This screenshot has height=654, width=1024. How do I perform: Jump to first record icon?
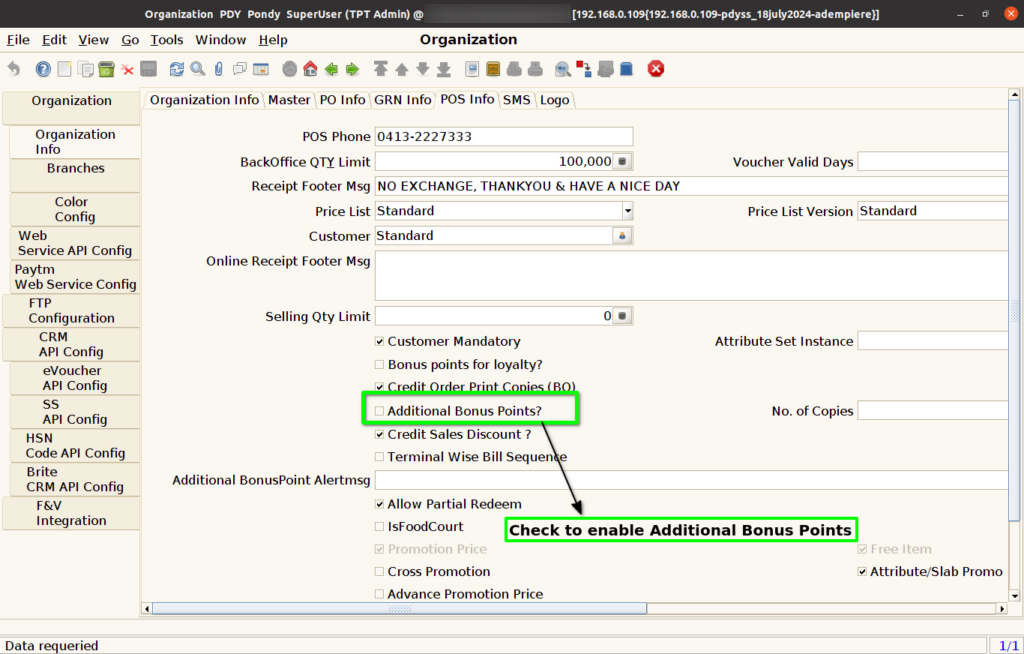pyautogui.click(x=381, y=69)
